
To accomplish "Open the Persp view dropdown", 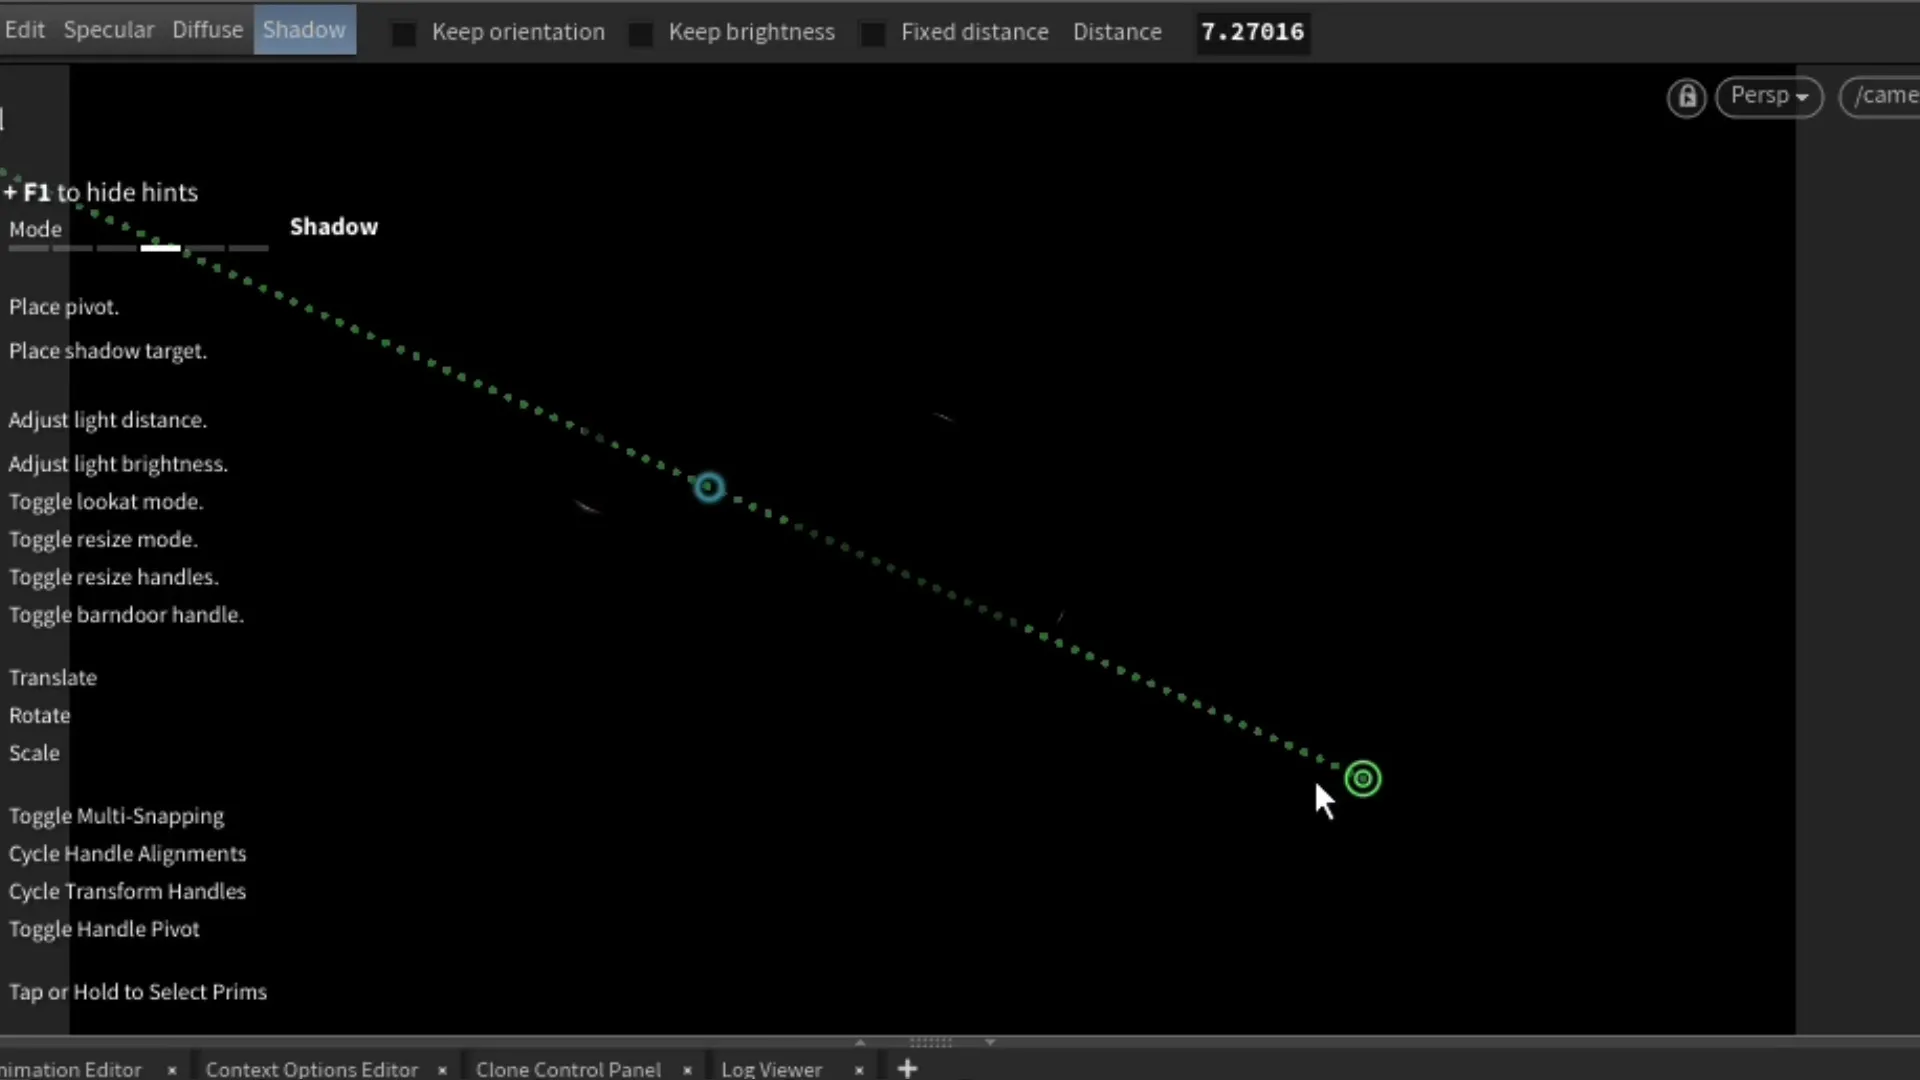I will (1768, 96).
